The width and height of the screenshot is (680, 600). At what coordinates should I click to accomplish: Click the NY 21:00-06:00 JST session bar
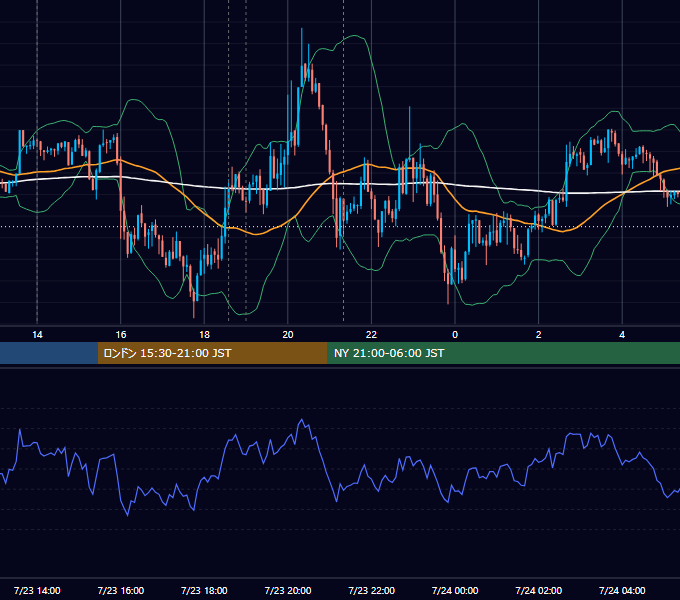pos(503,353)
